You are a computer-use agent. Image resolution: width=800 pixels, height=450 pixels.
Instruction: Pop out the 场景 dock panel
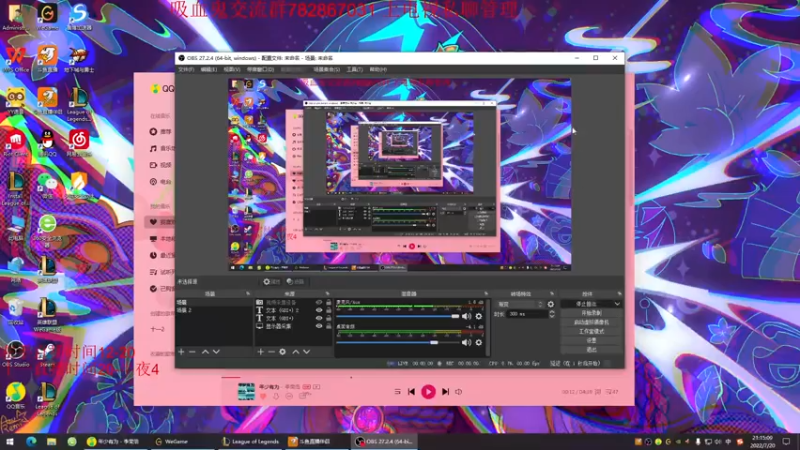coord(248,294)
